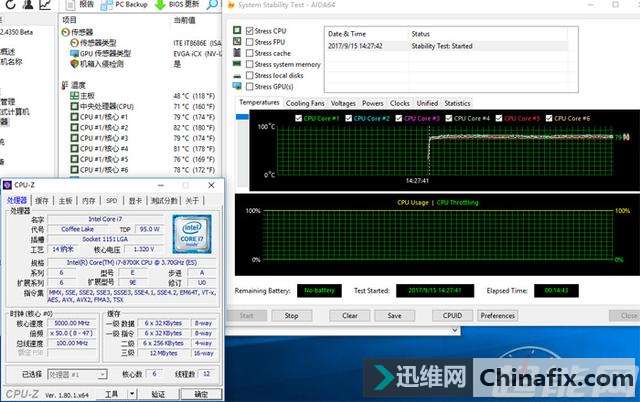Image resolution: width=640 pixels, height=402 pixels.
Task: Toggle the CPU Core #4 graph checkbox
Action: point(449,118)
